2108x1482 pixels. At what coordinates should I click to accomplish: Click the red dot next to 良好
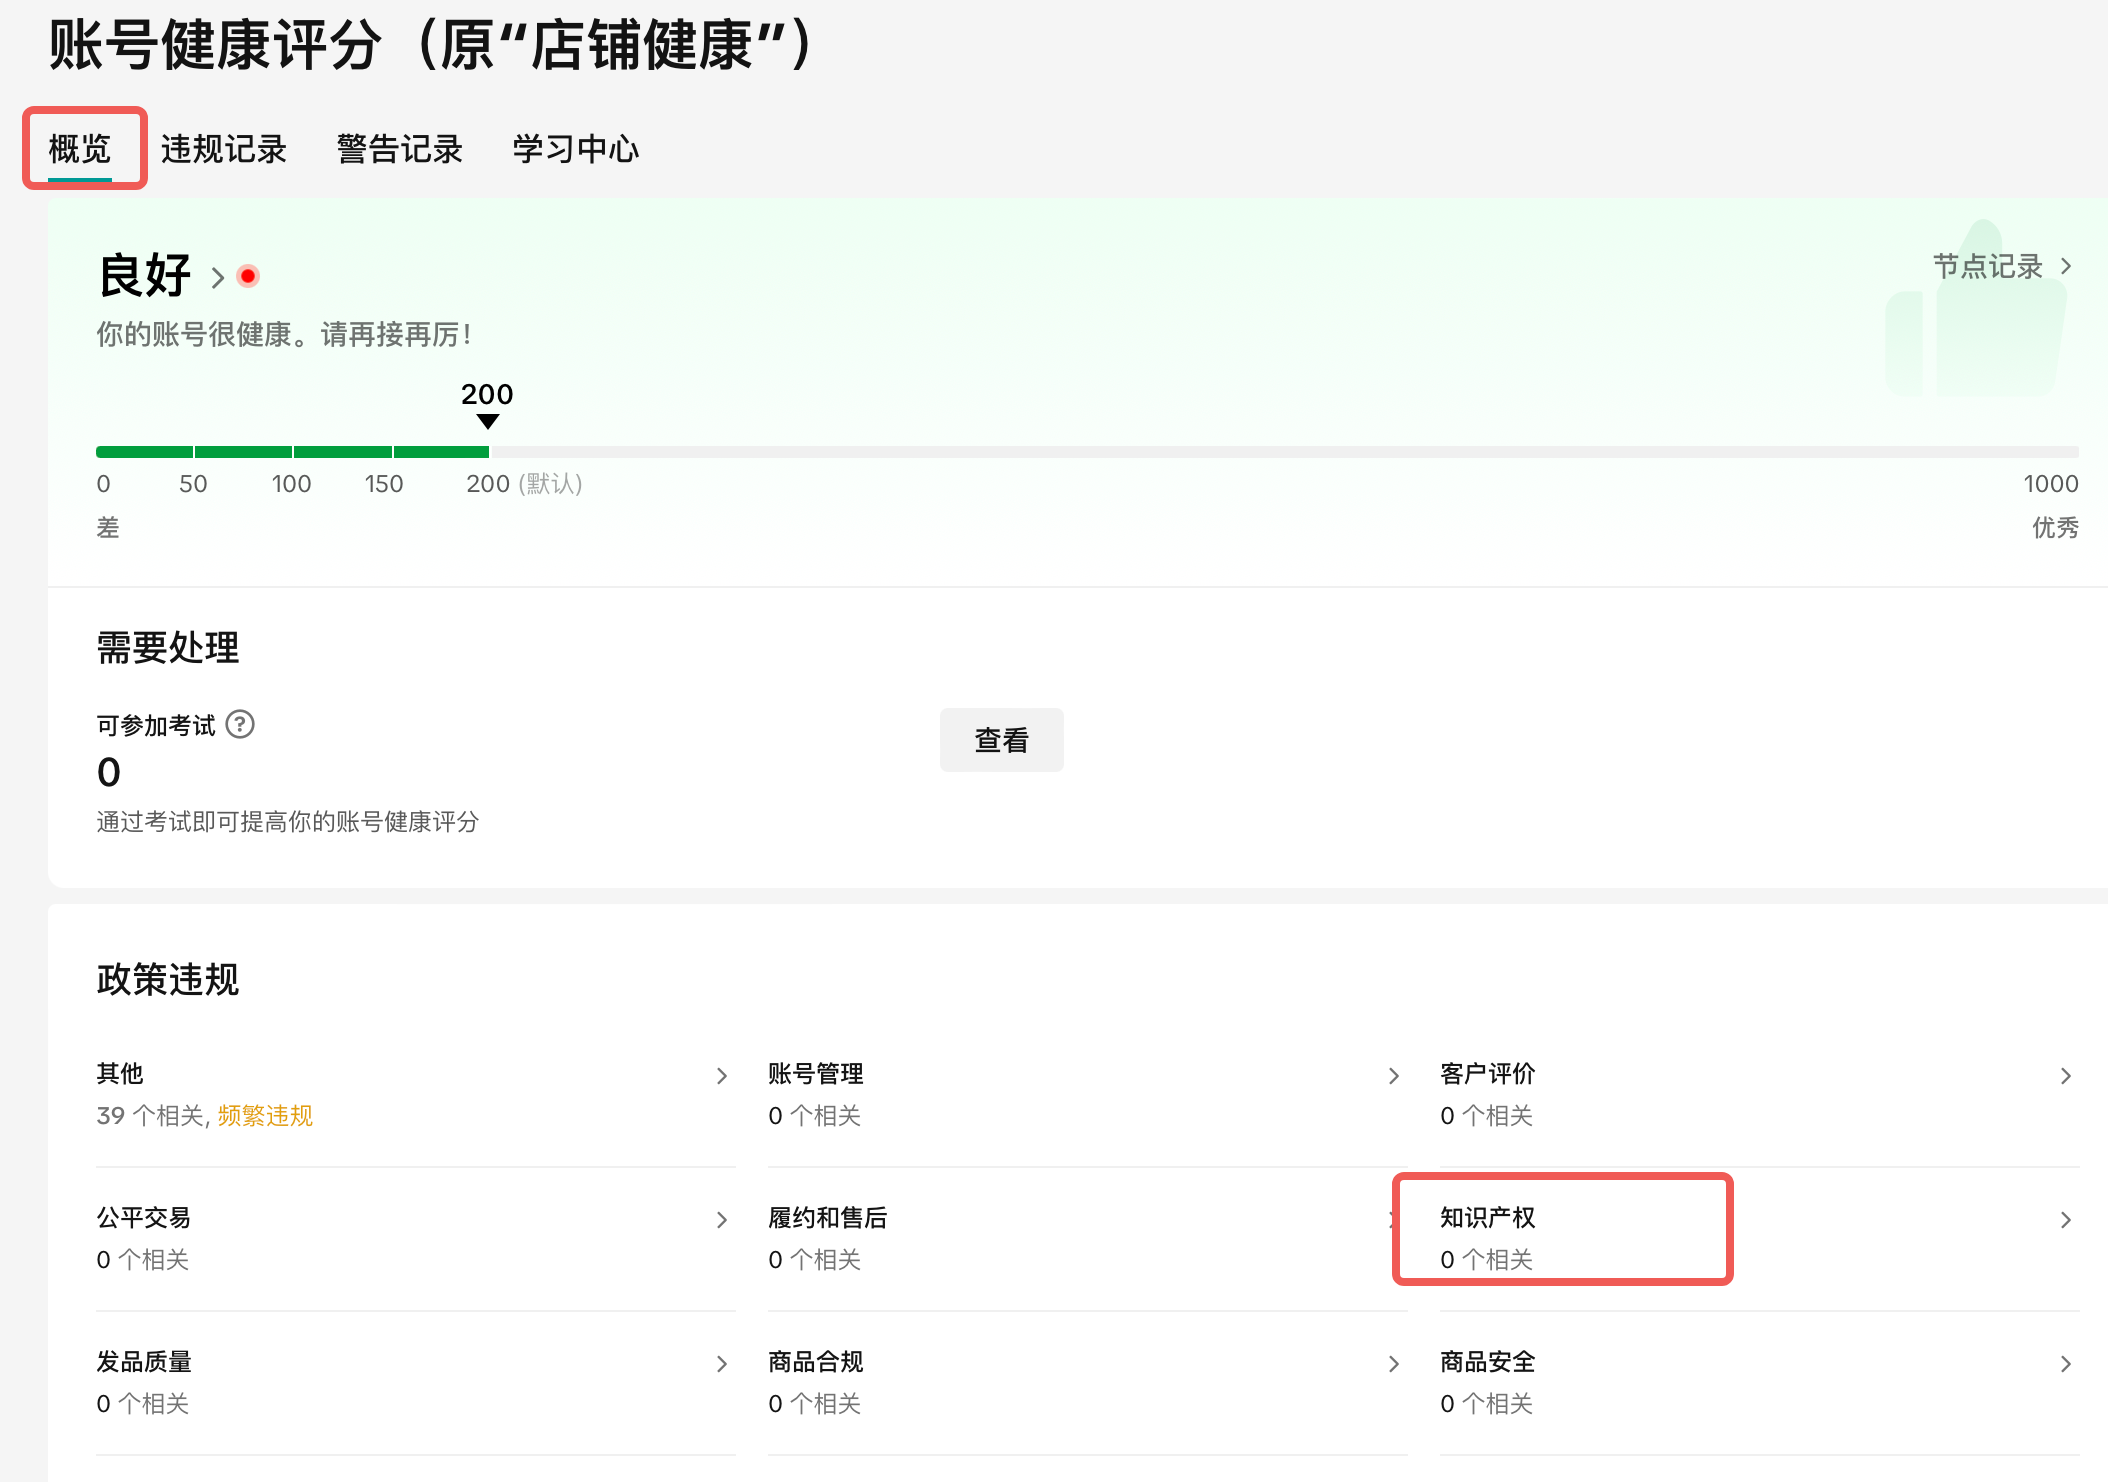248,276
